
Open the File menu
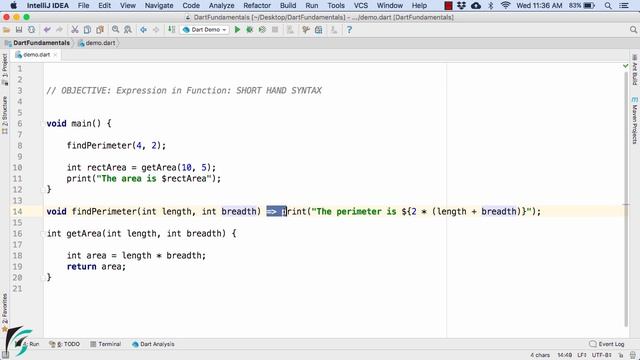pyautogui.click(x=83, y=5)
